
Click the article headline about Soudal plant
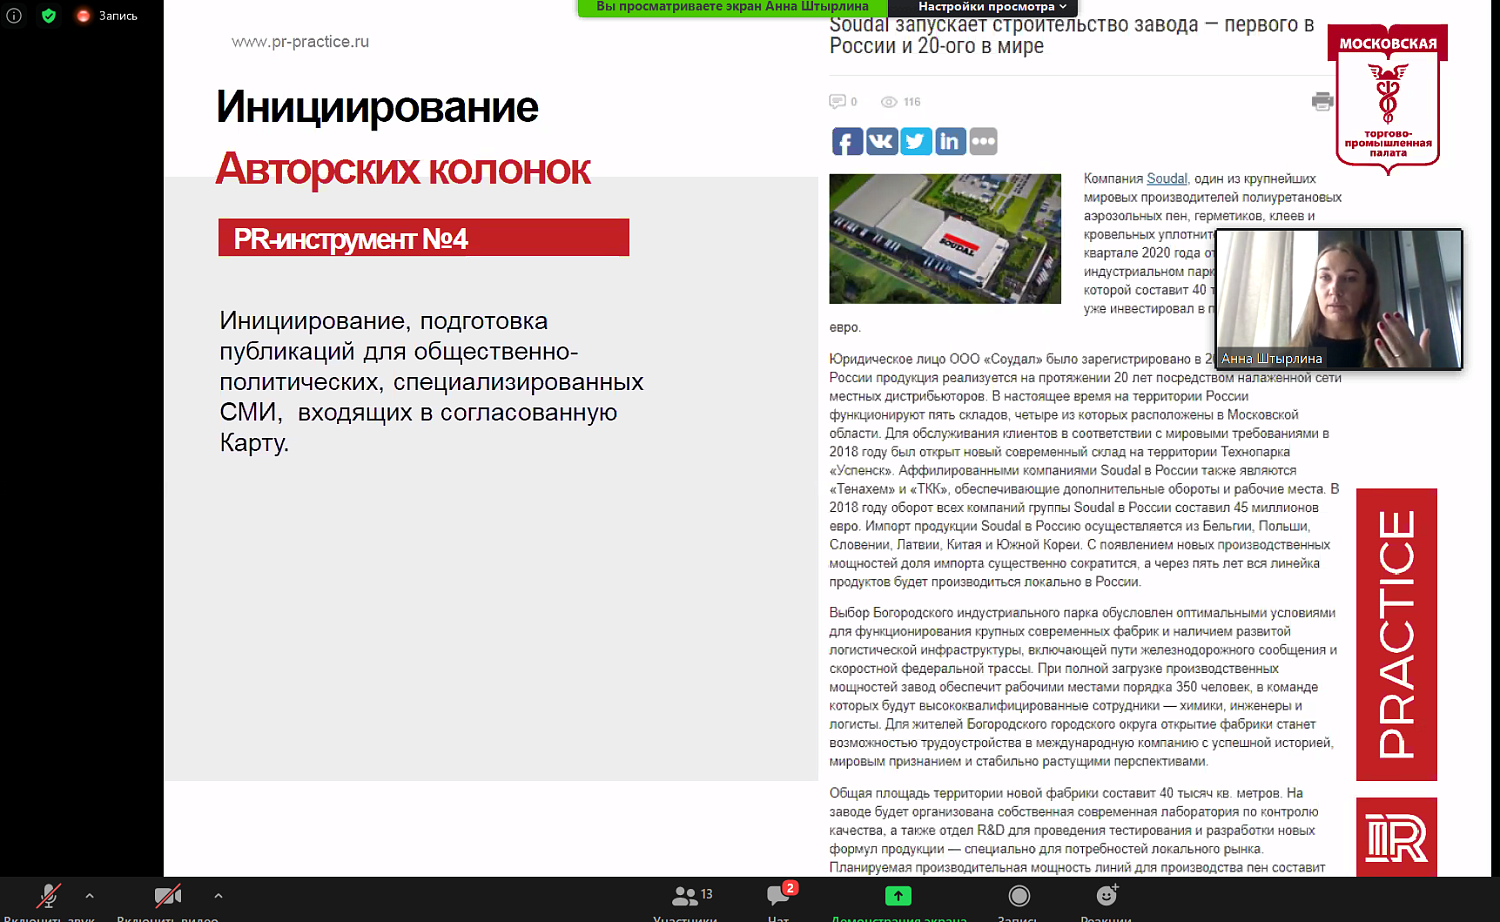1072,36
